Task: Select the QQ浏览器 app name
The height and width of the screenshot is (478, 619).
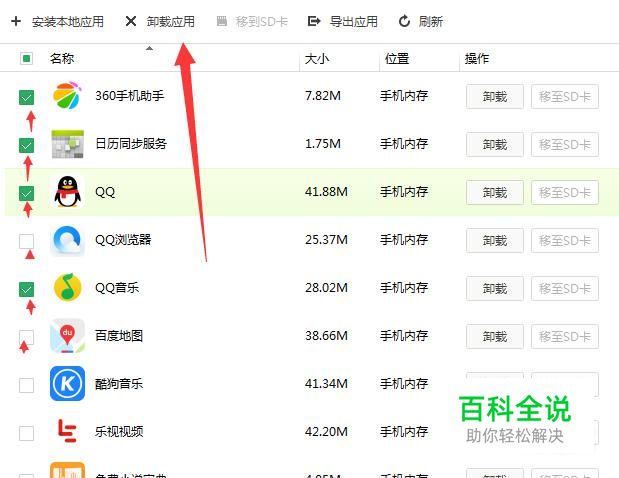Action: [123, 240]
